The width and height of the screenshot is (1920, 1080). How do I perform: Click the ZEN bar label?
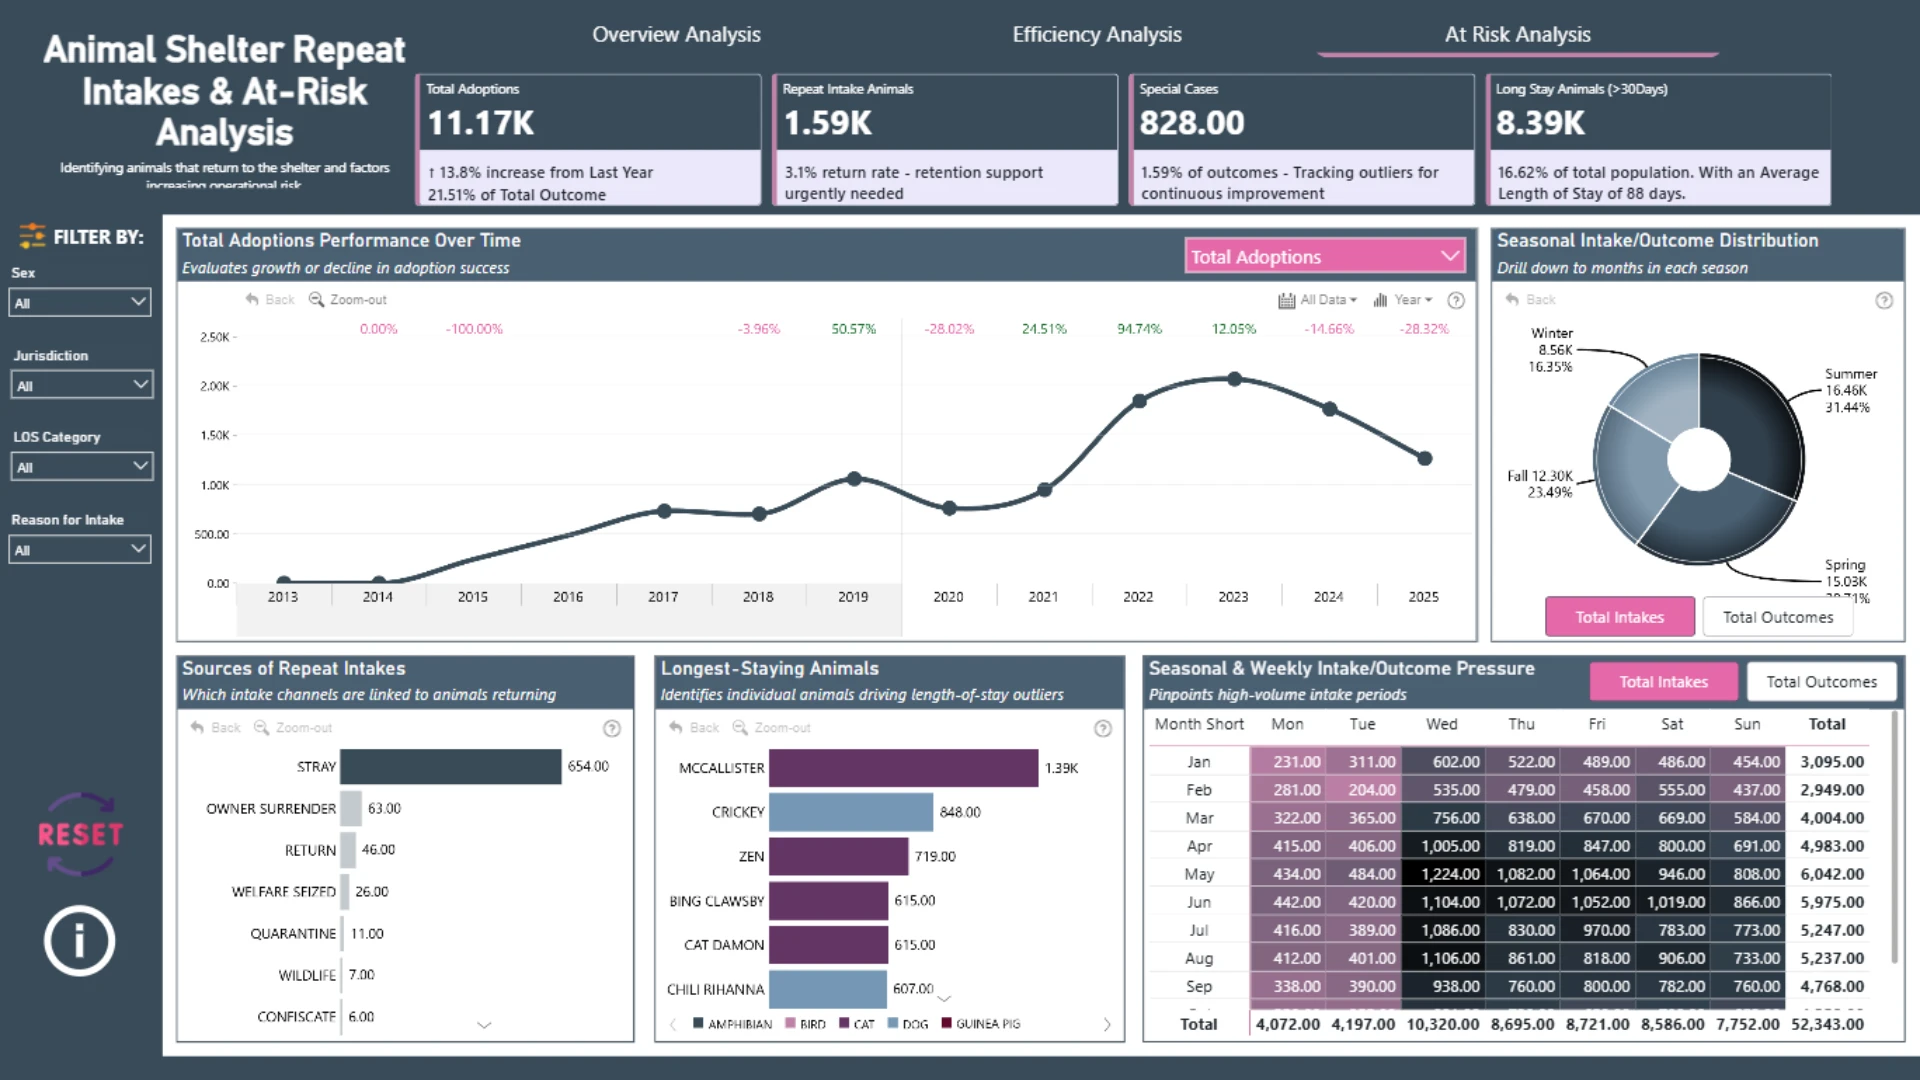(751, 857)
